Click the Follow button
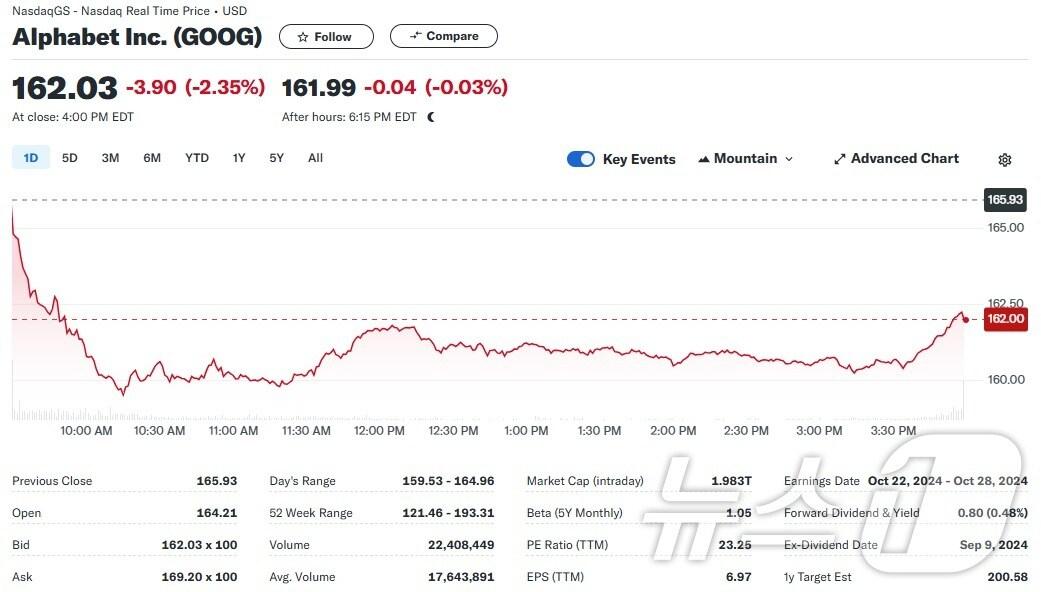The height and width of the screenshot is (592, 1041). (326, 37)
